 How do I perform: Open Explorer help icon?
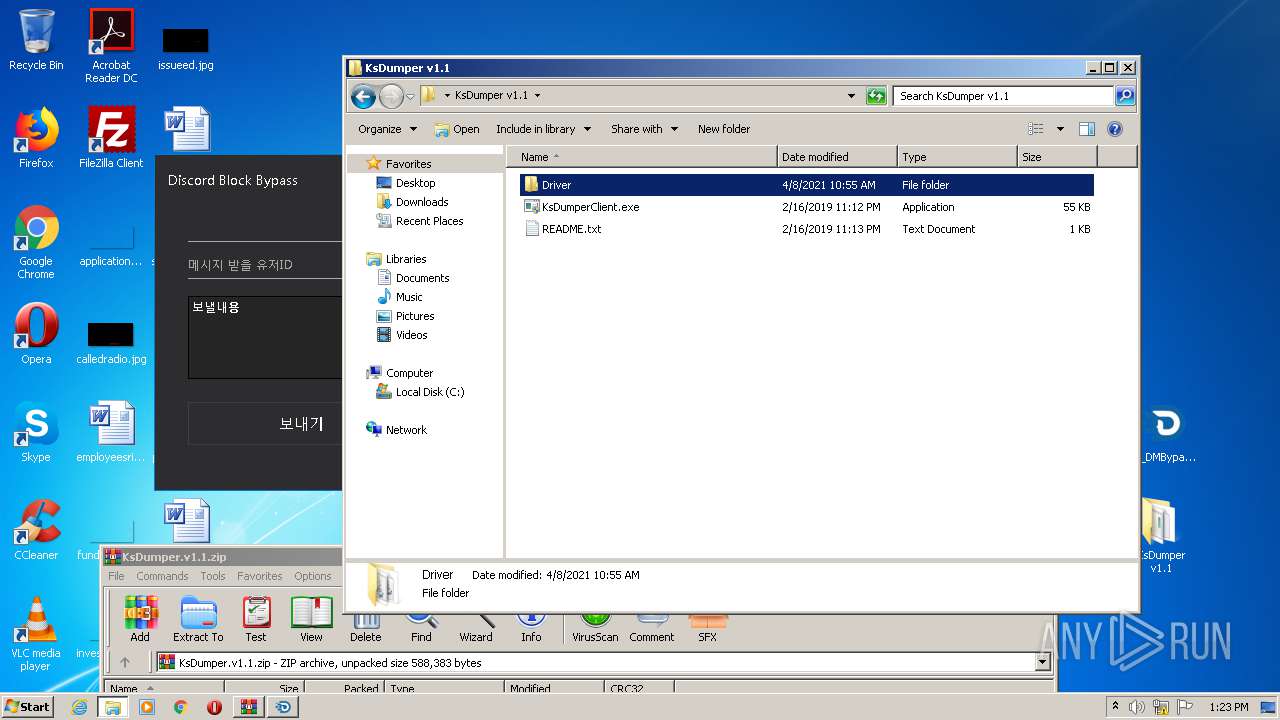tap(1115, 129)
